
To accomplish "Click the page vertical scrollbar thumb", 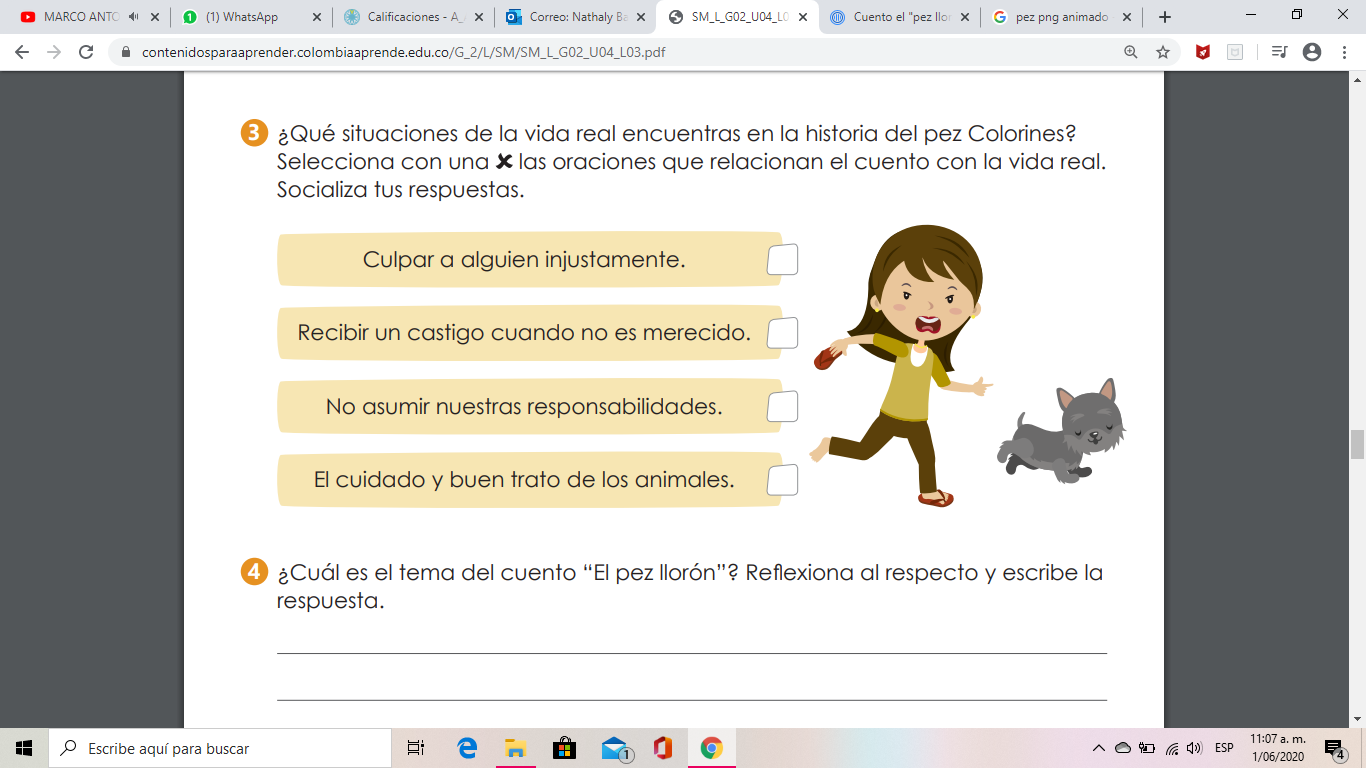I will [1357, 444].
